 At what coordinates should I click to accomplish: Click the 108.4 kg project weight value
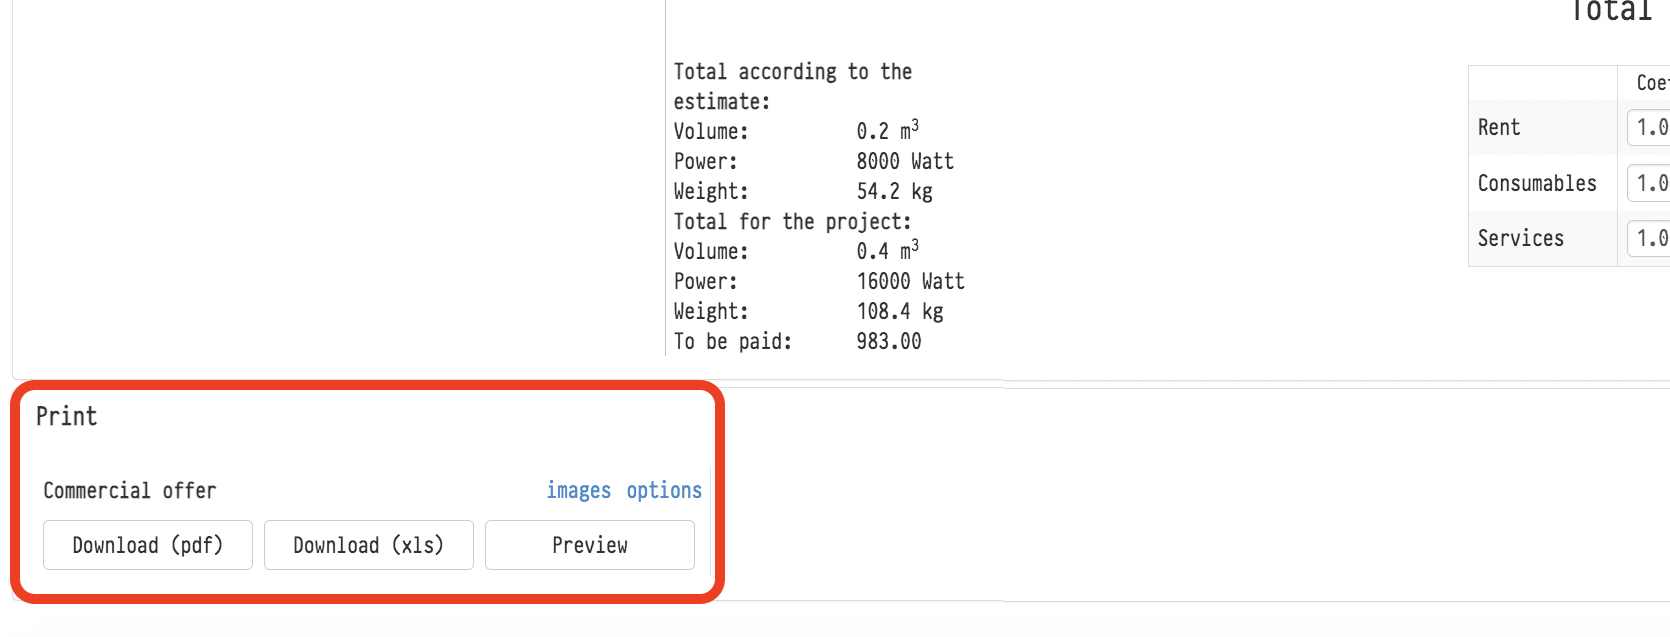point(900,311)
